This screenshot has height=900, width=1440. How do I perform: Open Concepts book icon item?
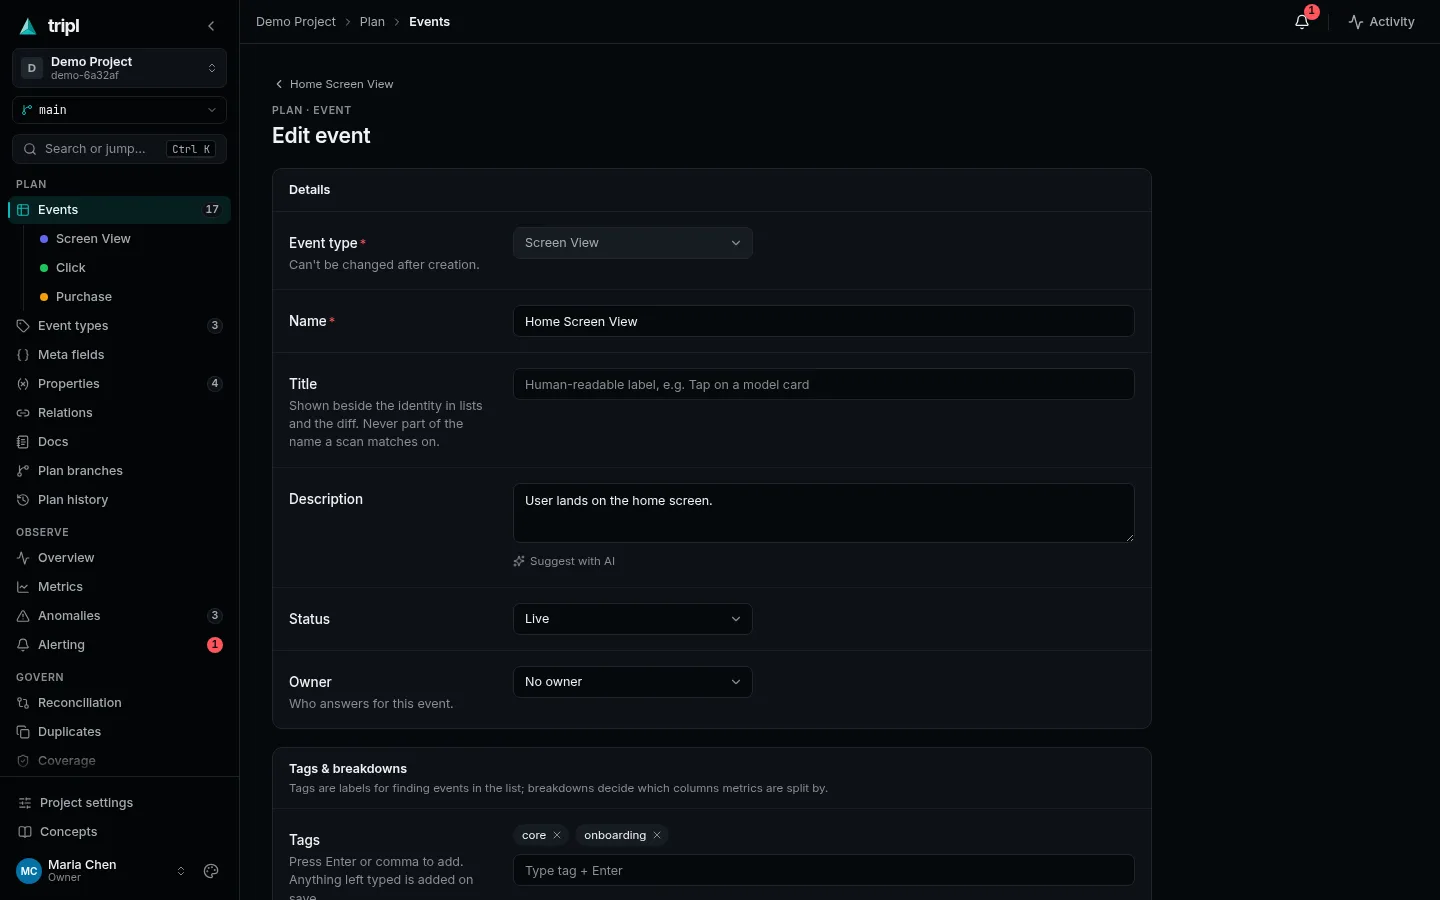pos(119,832)
